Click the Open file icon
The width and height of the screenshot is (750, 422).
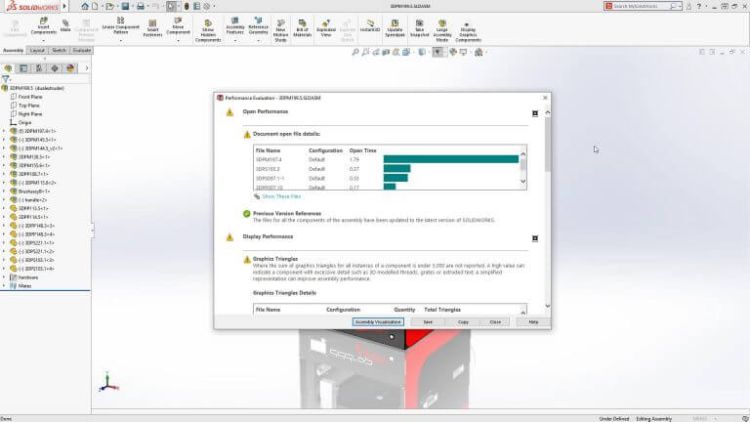point(110,6)
